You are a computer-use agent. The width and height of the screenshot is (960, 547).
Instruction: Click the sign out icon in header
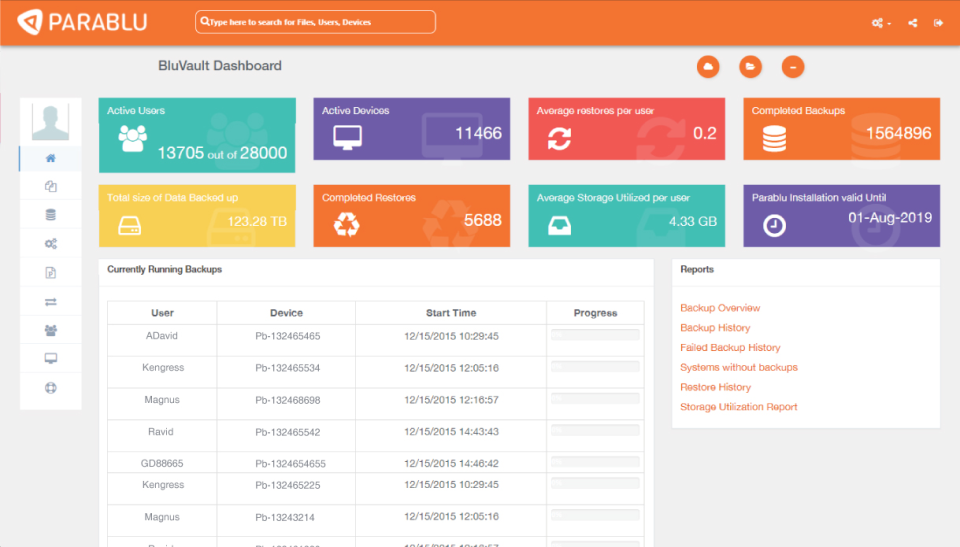(938, 23)
